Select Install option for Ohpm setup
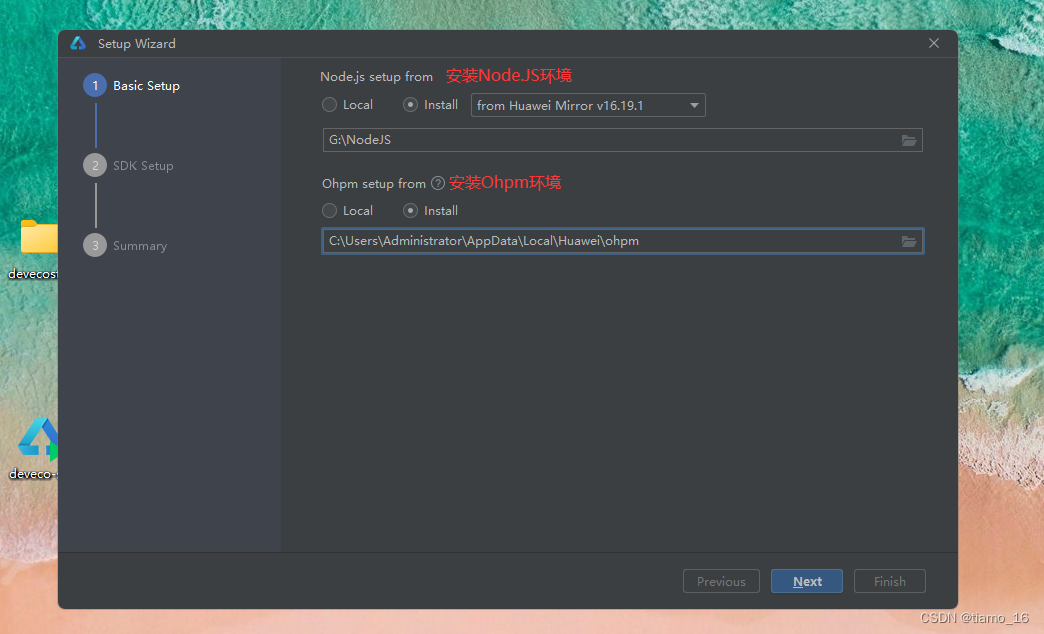 click(431, 210)
